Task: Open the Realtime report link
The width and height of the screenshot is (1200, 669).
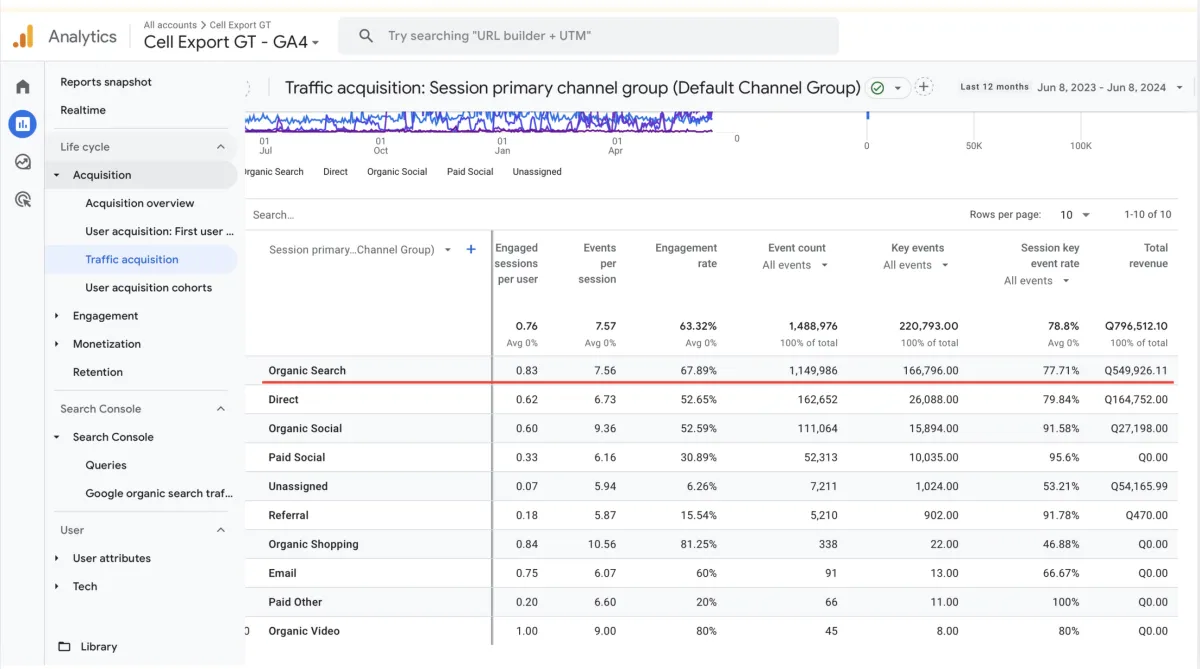Action: coord(83,110)
